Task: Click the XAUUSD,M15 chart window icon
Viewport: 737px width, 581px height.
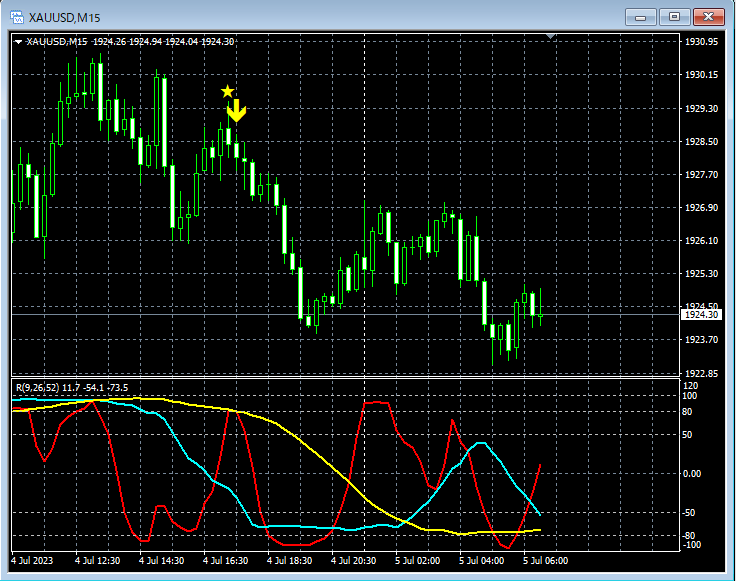Action: pyautogui.click(x=17, y=17)
